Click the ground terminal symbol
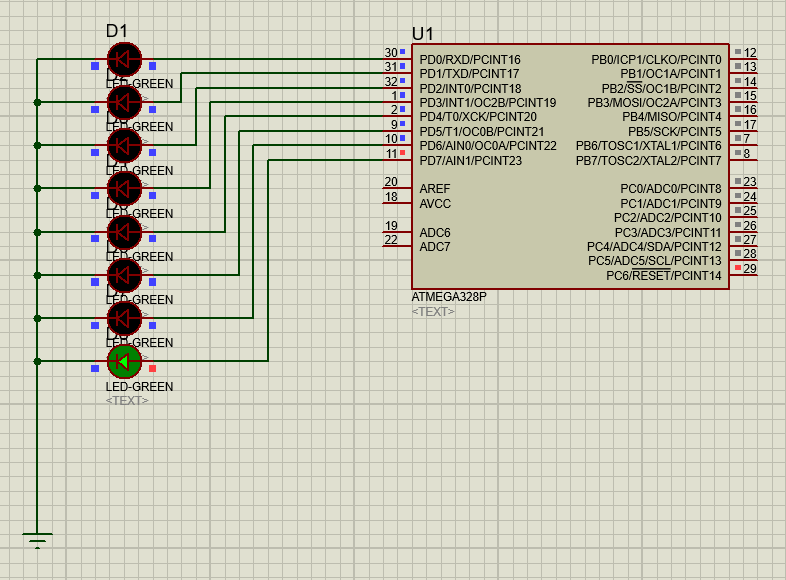Viewport: 786px width, 580px height. (37, 540)
